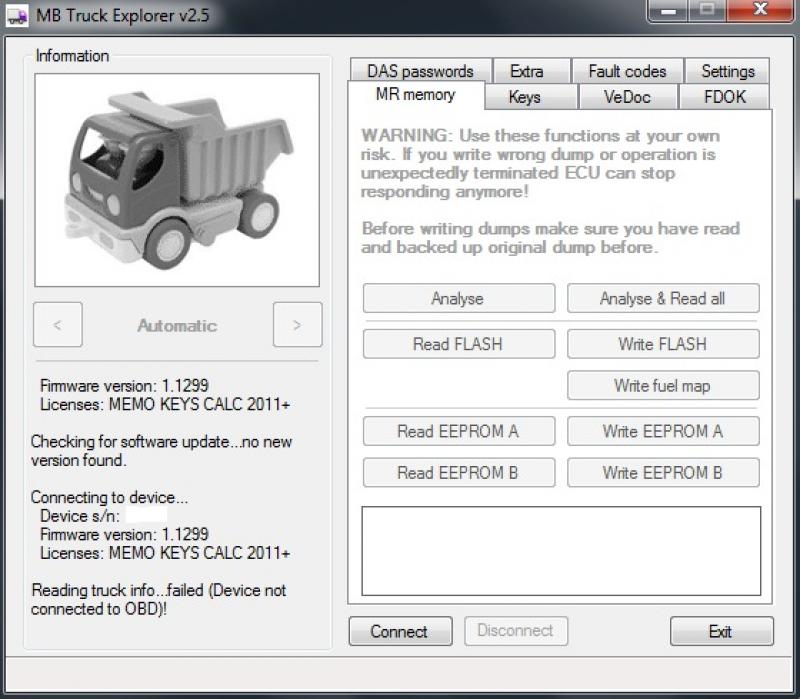The height and width of the screenshot is (699, 800).
Task: Open the Settings tab
Action: (x=728, y=71)
